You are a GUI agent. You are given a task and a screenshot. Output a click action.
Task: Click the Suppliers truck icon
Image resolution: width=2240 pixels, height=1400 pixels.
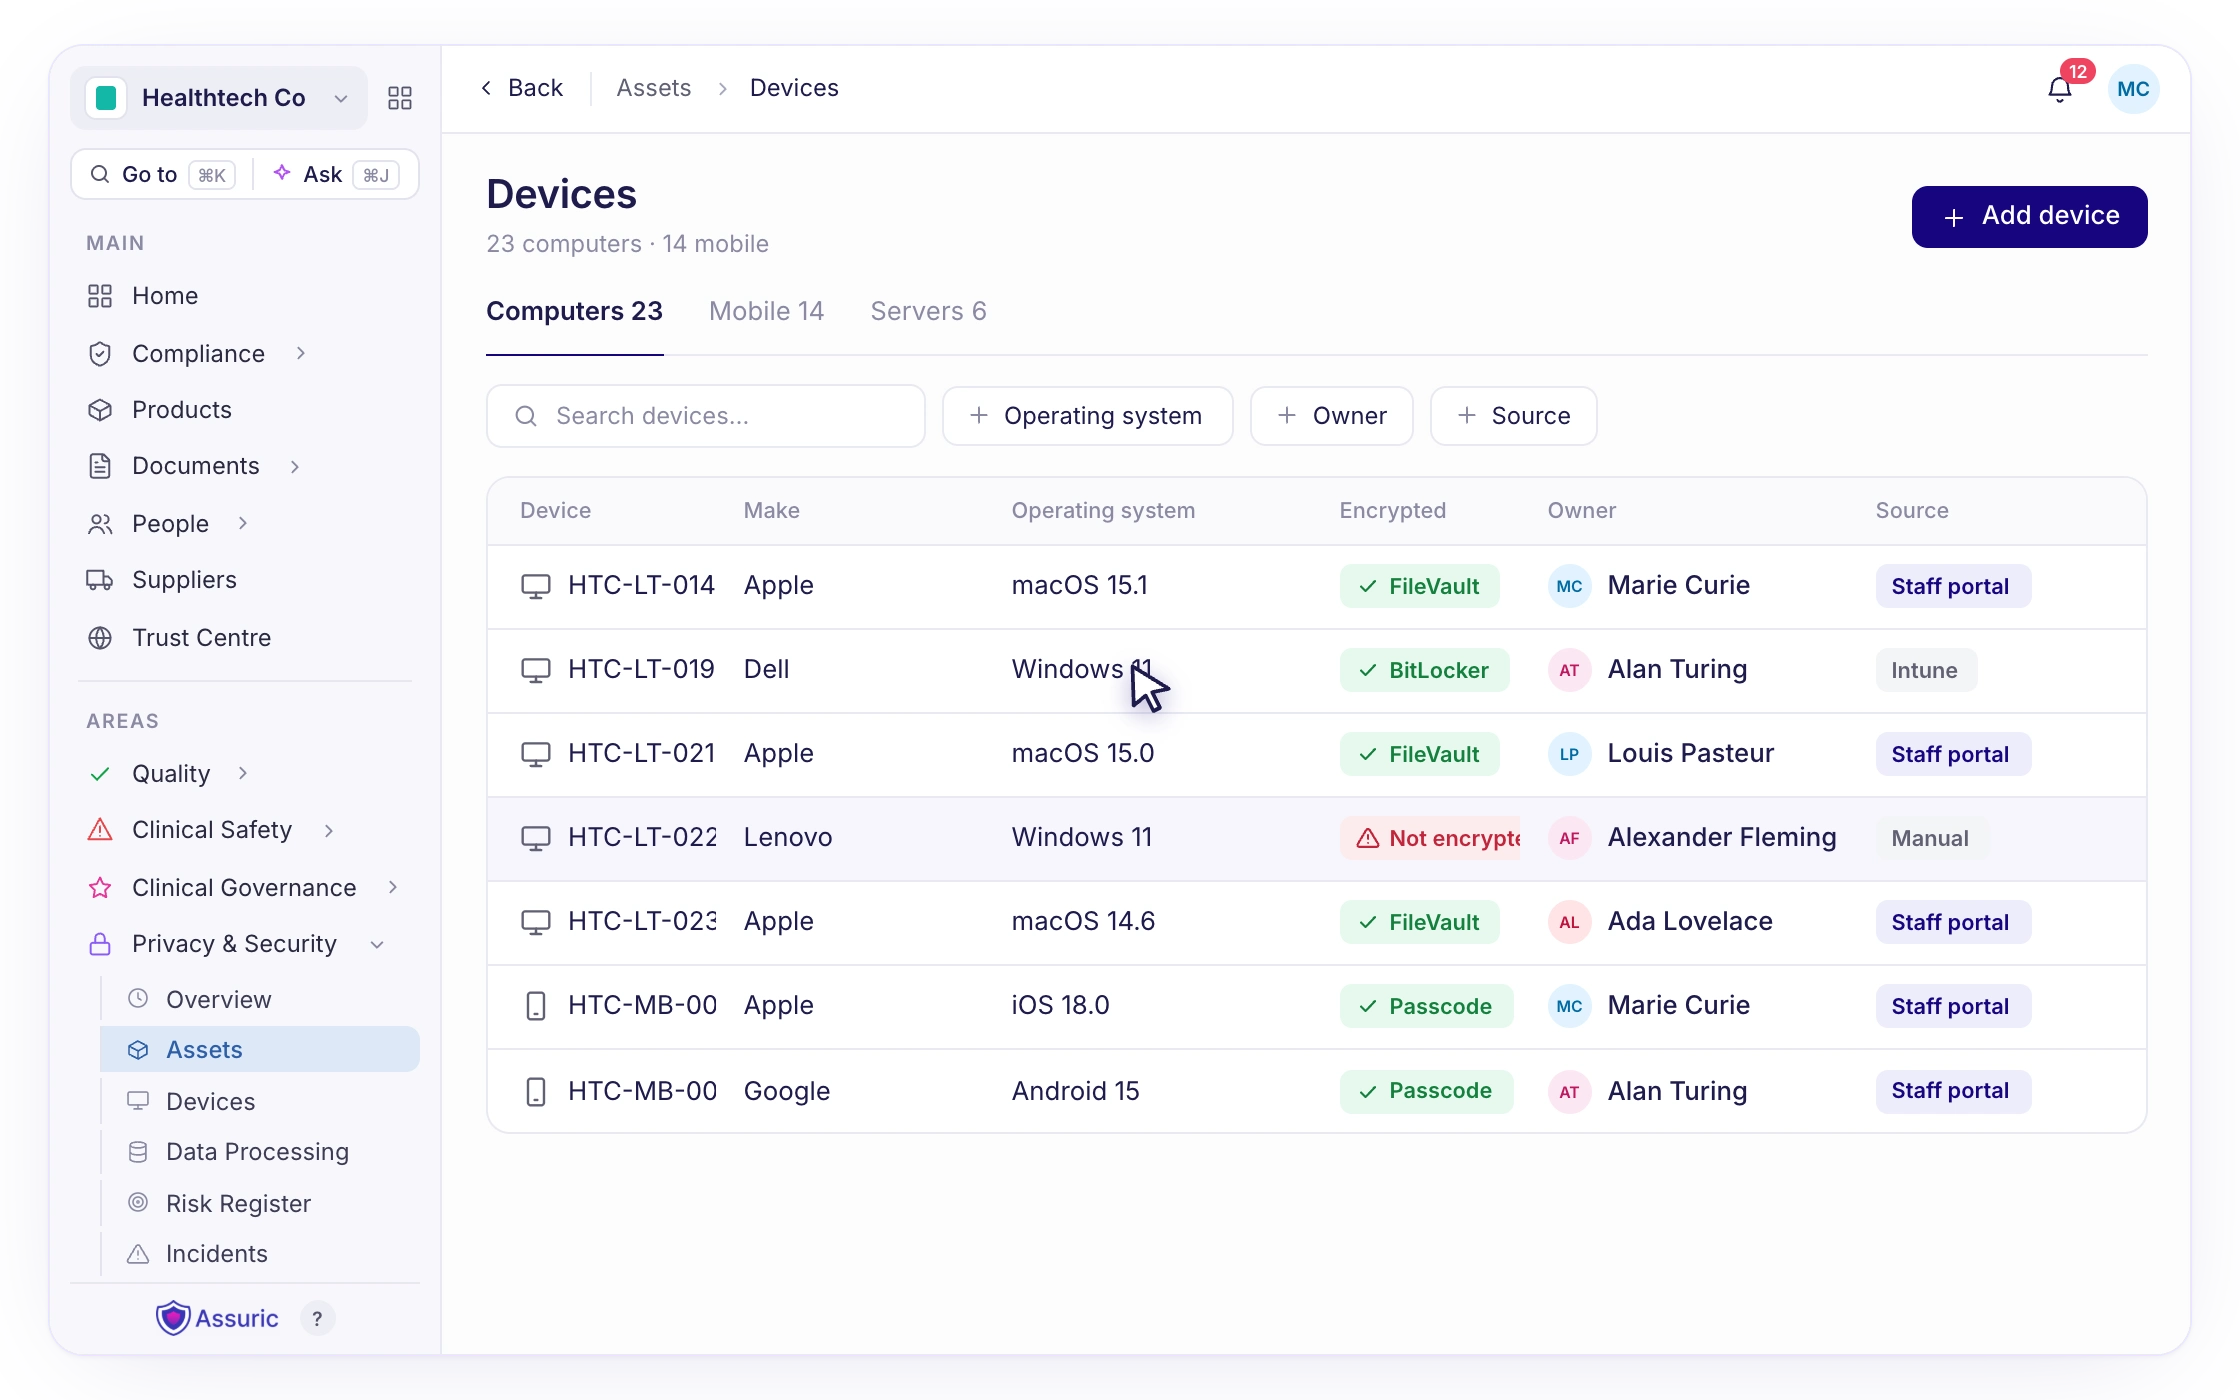[100, 580]
